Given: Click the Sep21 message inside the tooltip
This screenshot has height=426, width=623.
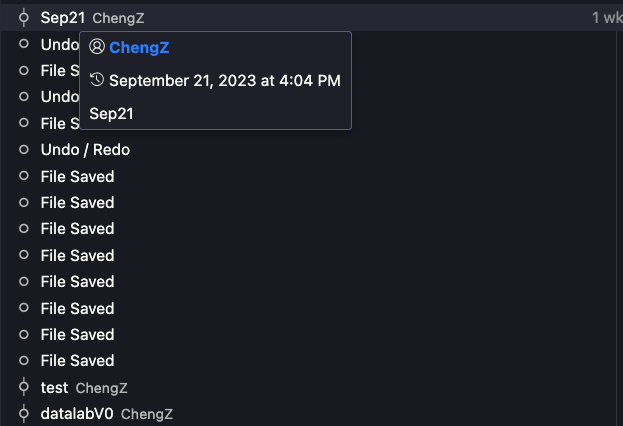Looking at the screenshot, I should point(111,114).
